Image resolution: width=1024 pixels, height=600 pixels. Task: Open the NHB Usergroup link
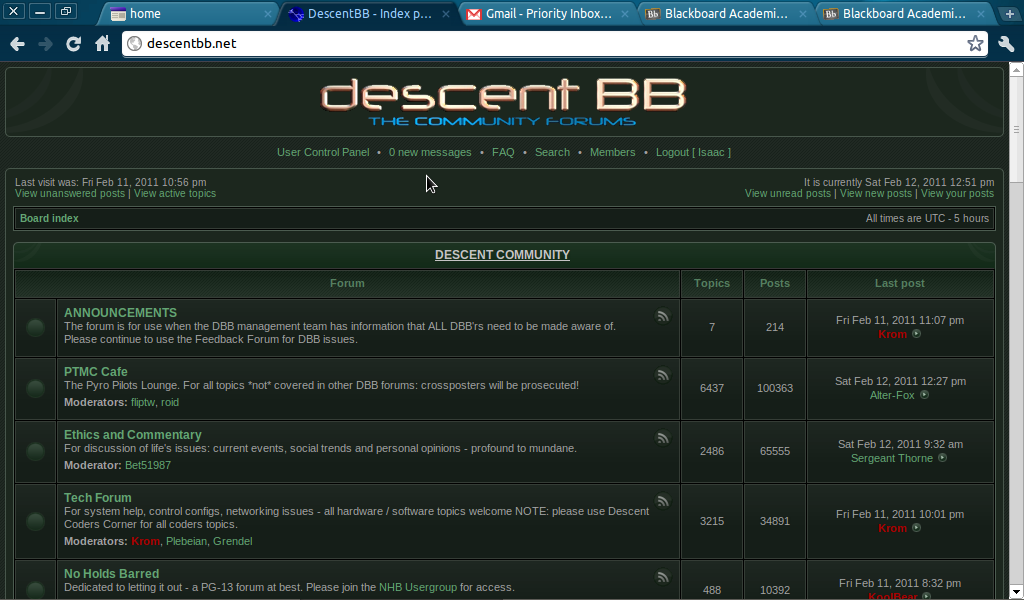(x=418, y=587)
